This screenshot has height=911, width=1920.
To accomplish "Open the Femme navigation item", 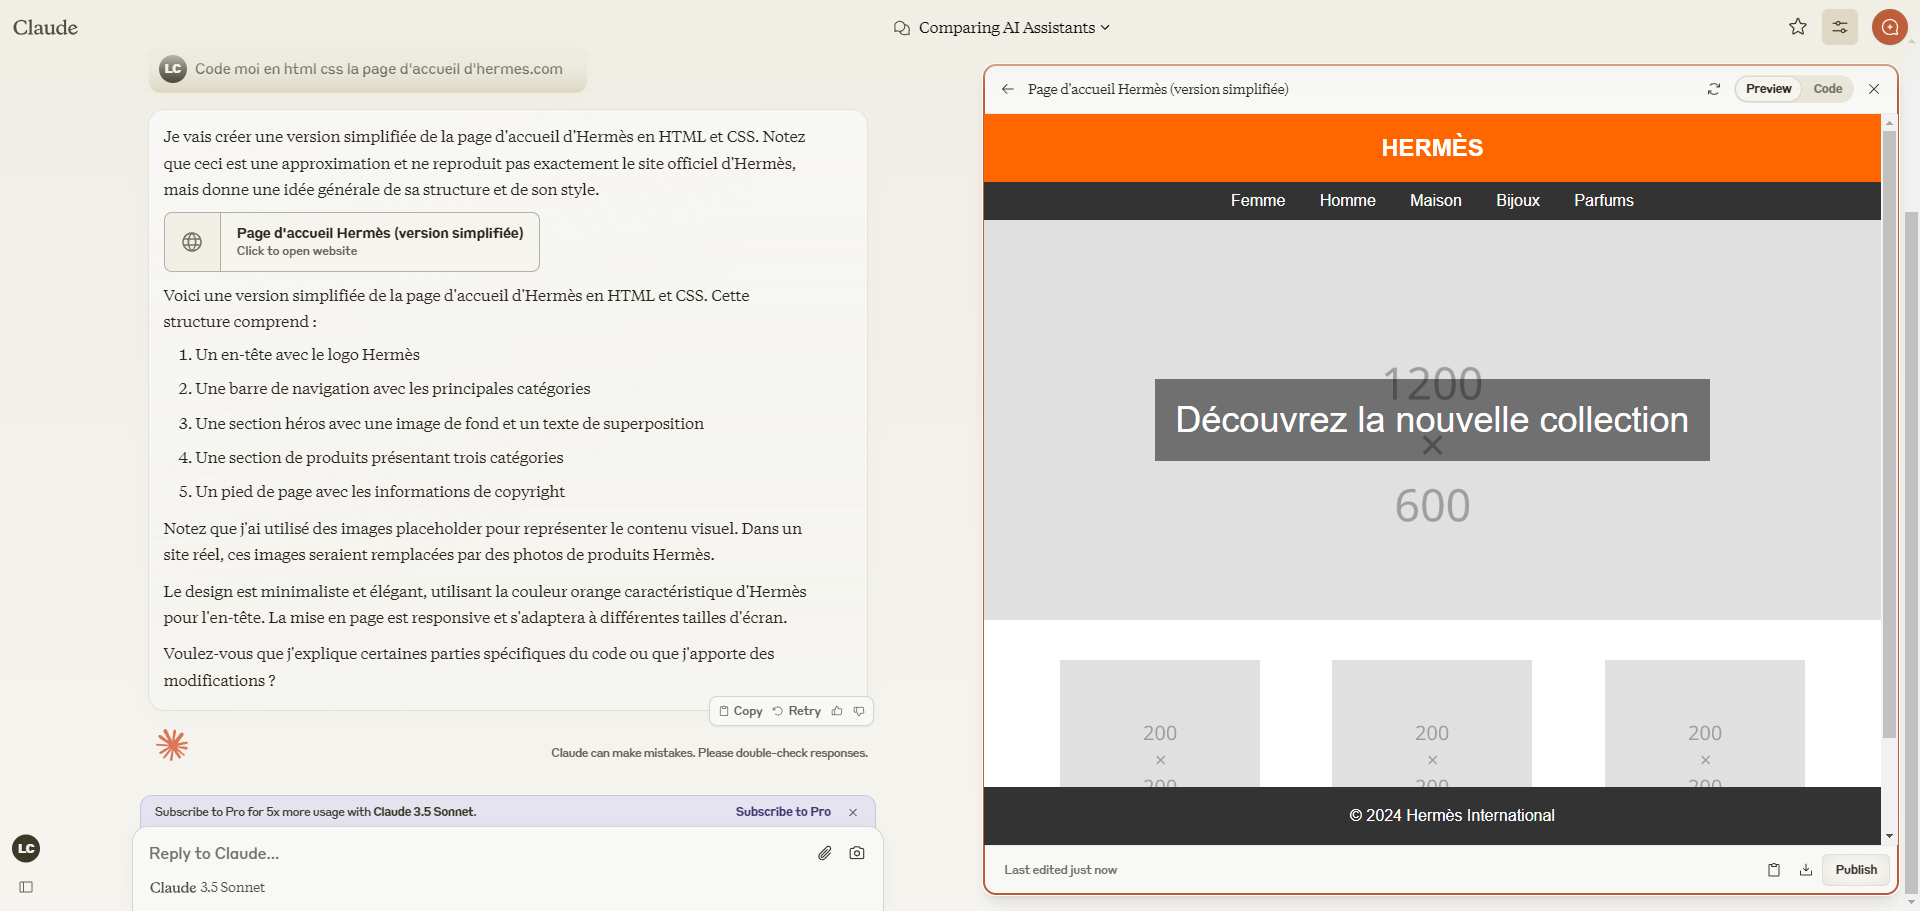I will [1258, 200].
